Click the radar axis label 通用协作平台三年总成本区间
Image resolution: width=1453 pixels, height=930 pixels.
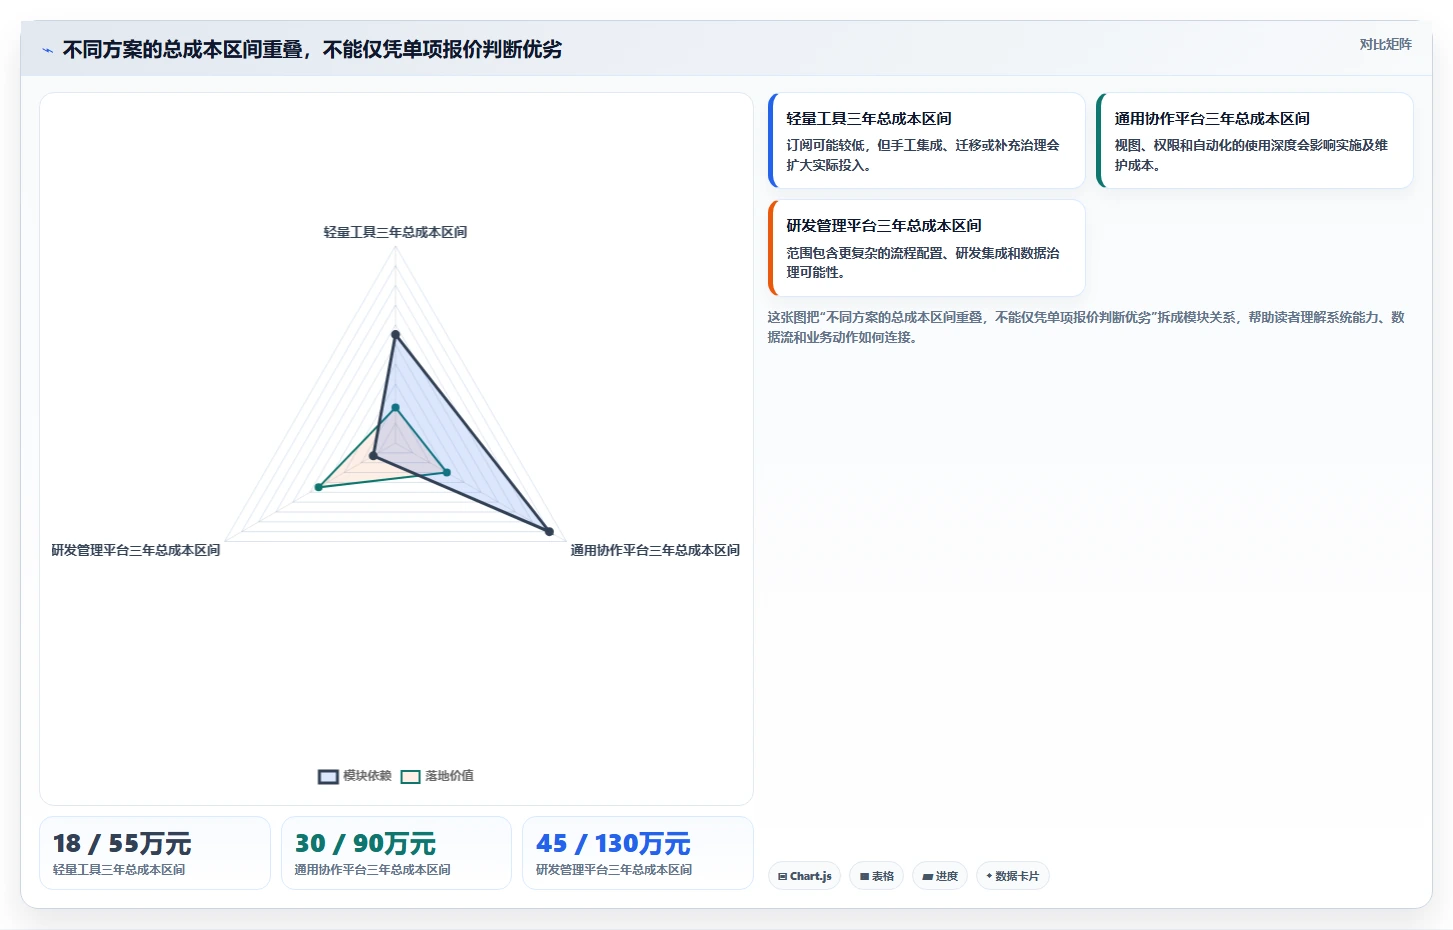(x=655, y=550)
